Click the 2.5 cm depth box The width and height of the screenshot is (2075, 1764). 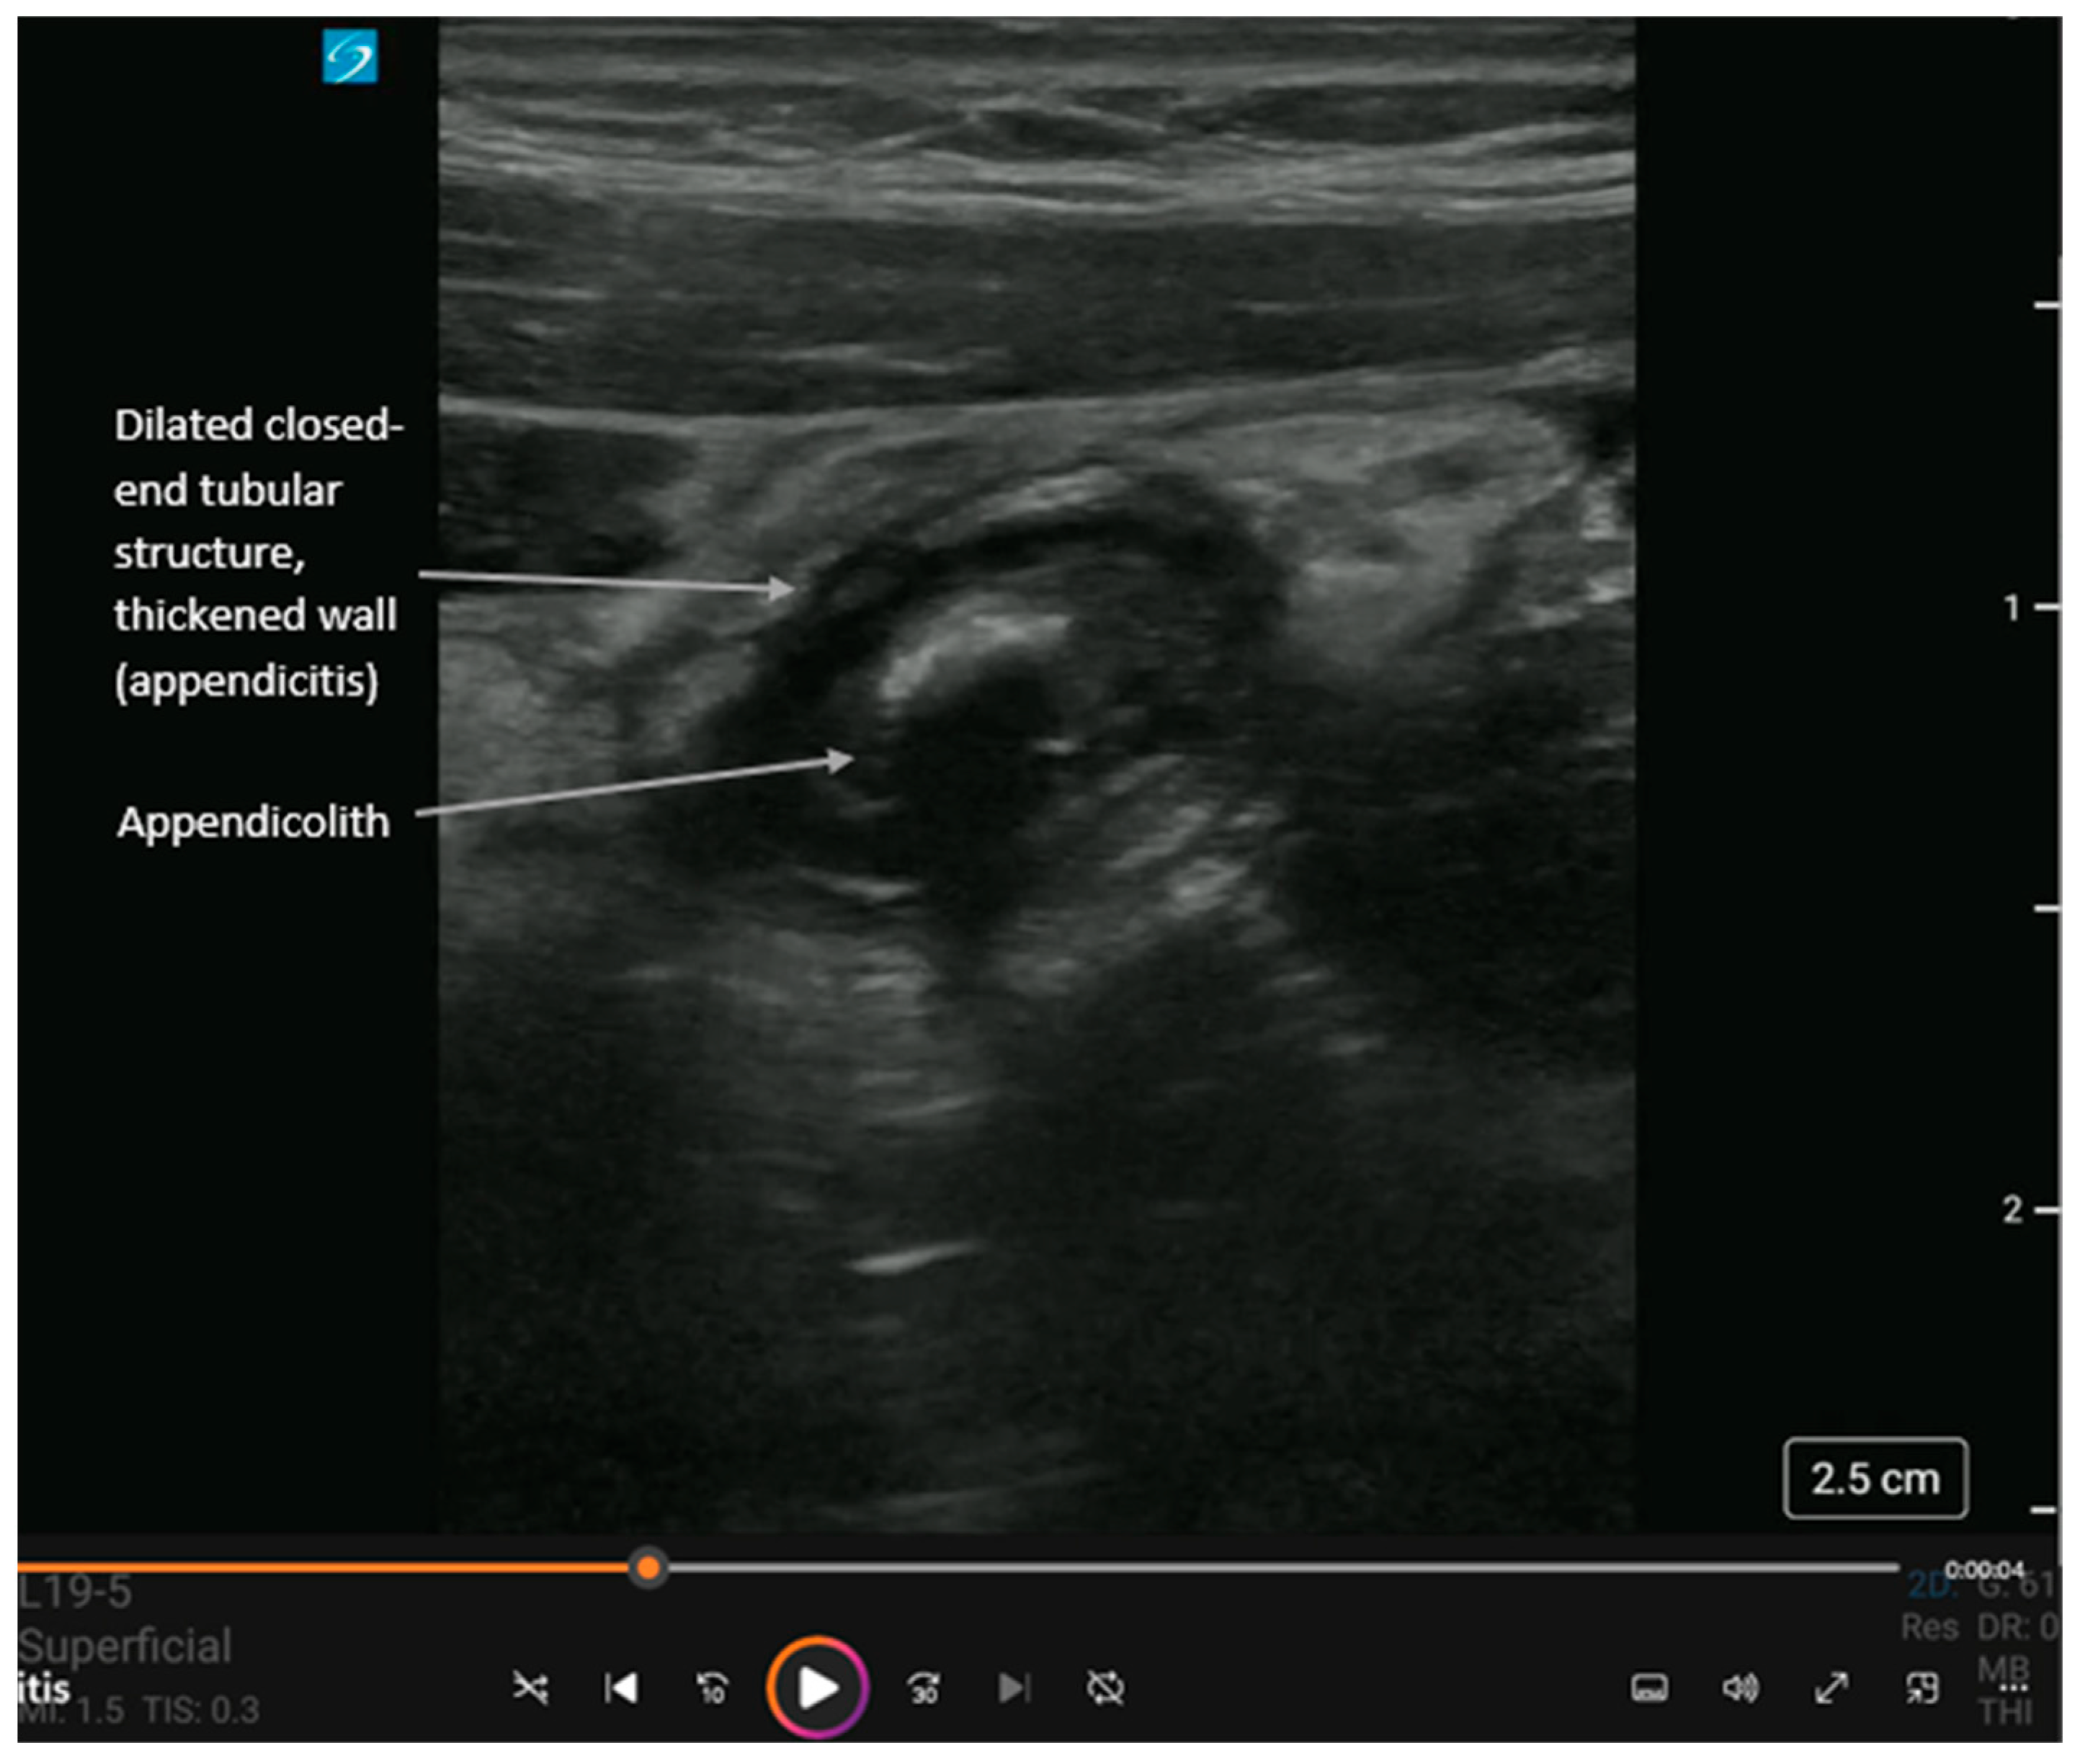click(x=1875, y=1478)
